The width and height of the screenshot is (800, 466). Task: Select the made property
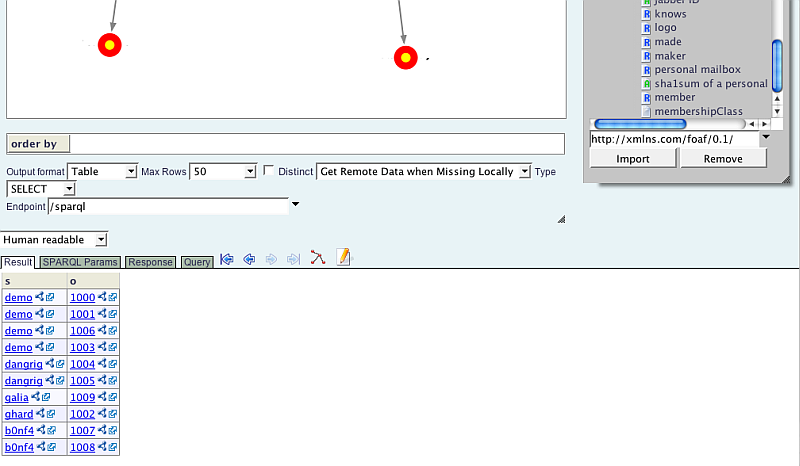click(668, 42)
